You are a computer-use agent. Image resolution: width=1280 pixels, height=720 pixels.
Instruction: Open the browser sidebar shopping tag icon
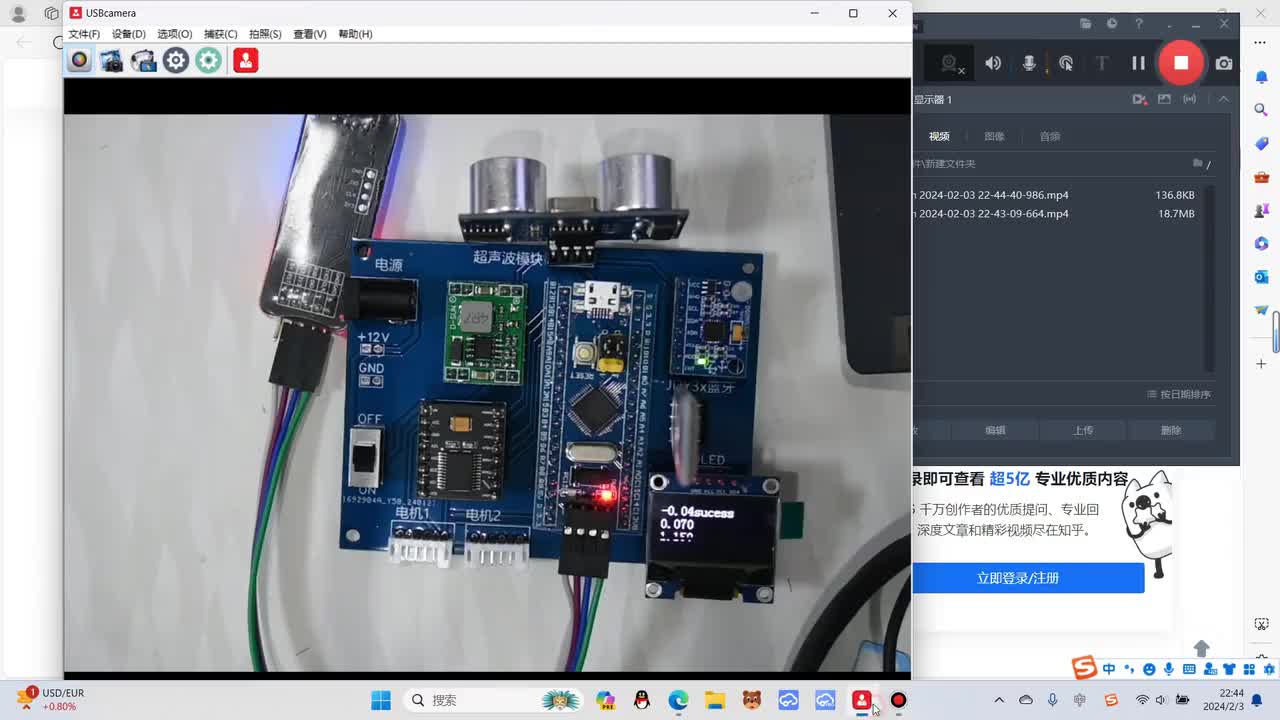tap(1262, 144)
